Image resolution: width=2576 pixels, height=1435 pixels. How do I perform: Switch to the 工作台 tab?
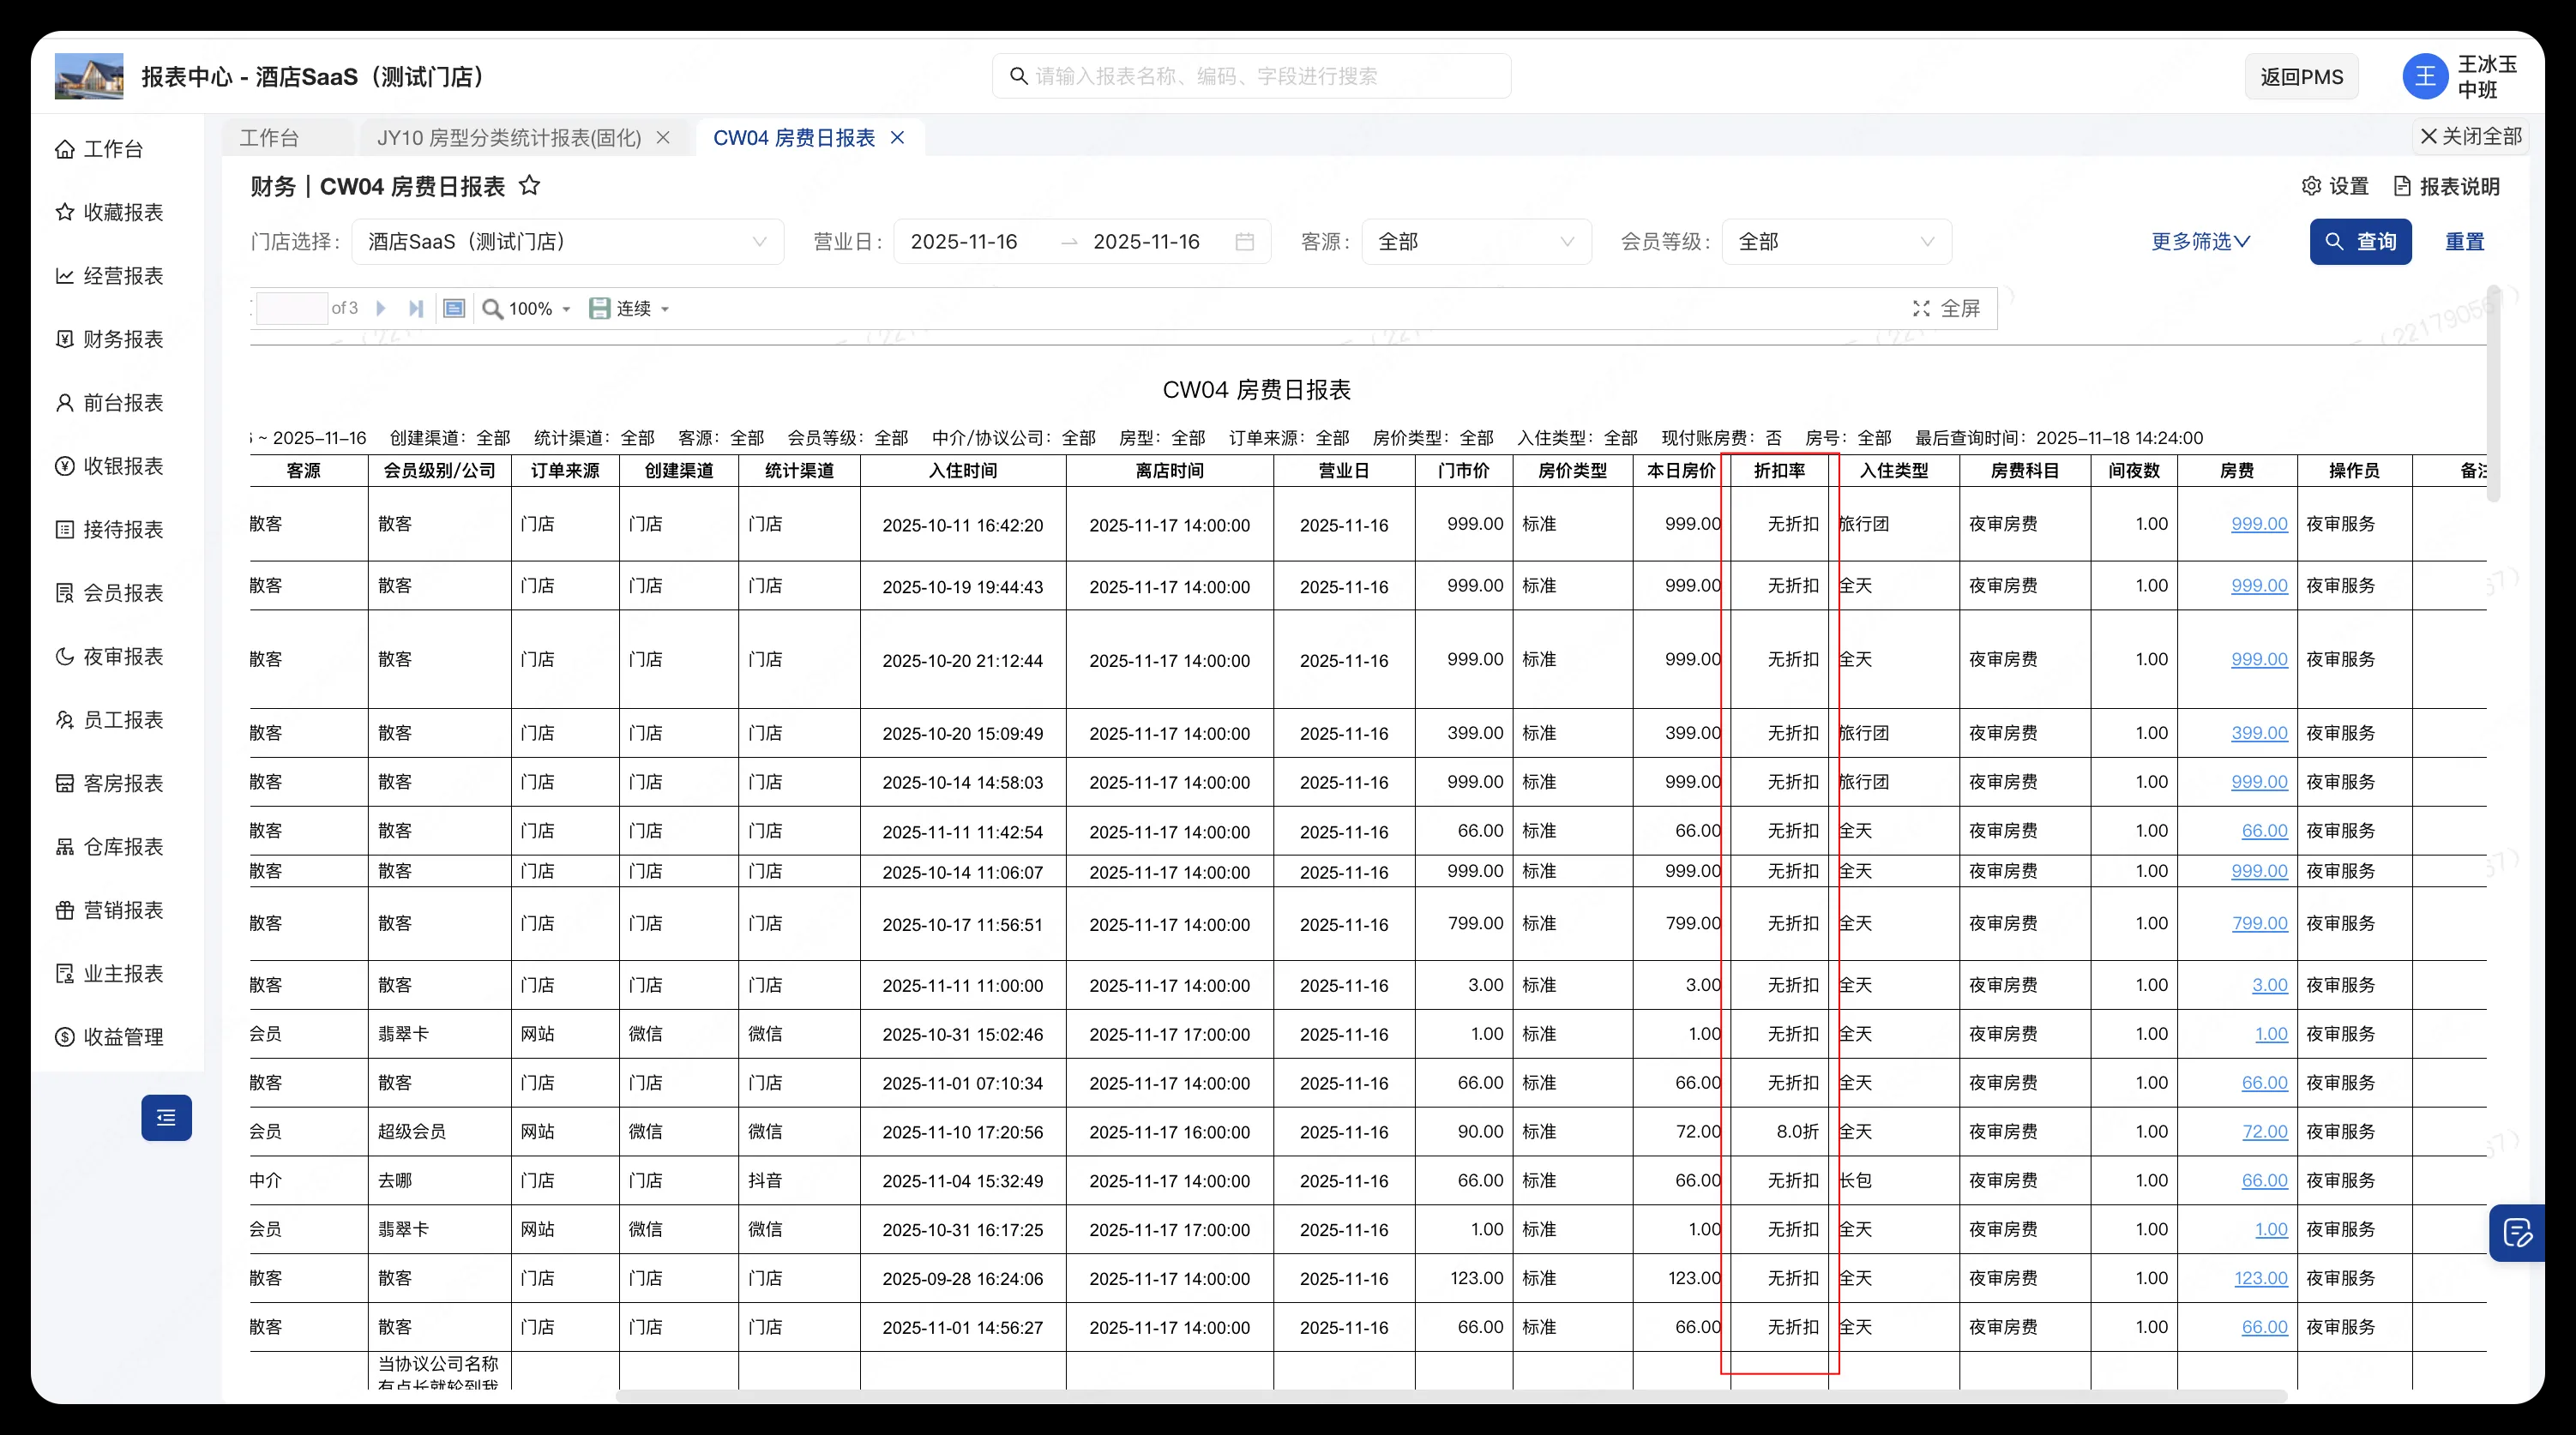[x=268, y=137]
